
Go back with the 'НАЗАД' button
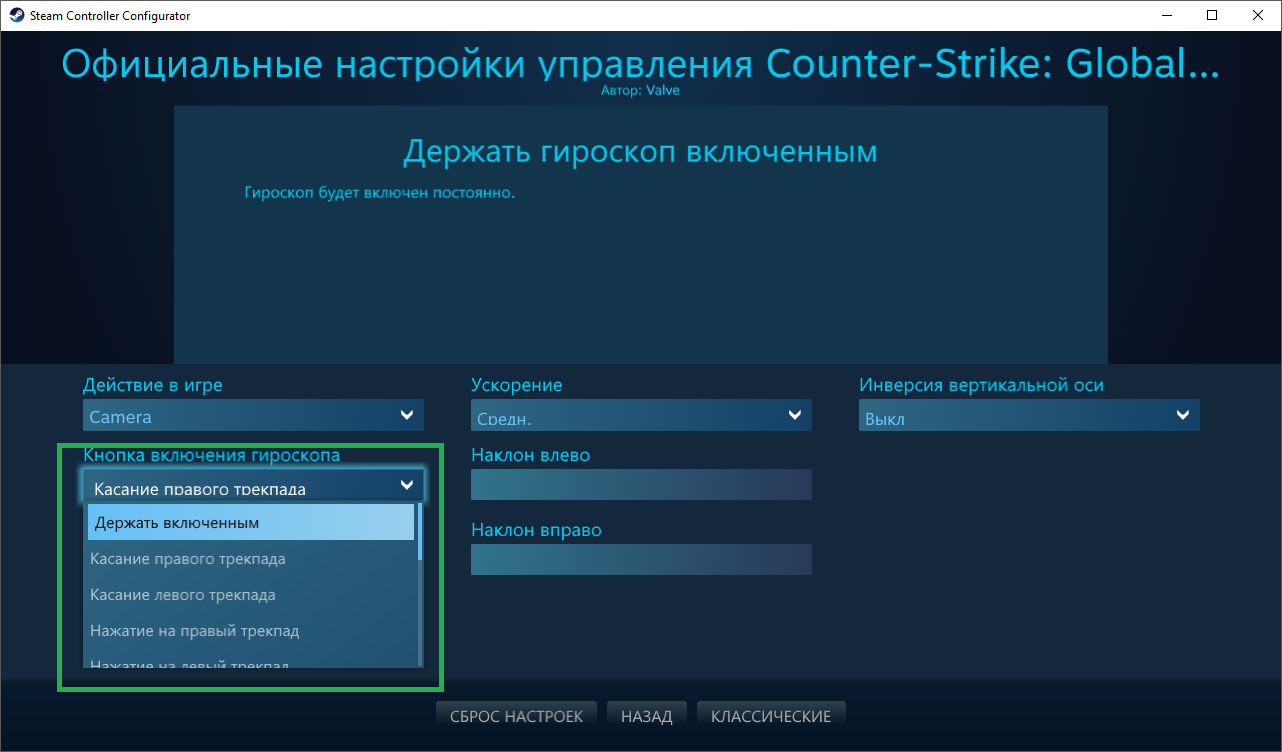point(646,716)
